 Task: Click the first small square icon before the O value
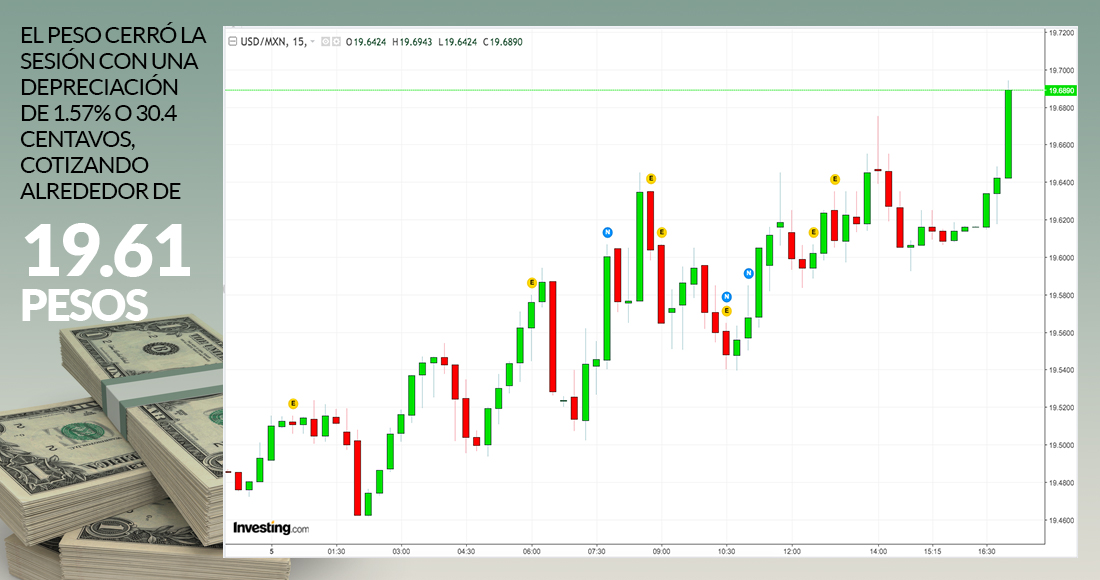click(x=324, y=42)
